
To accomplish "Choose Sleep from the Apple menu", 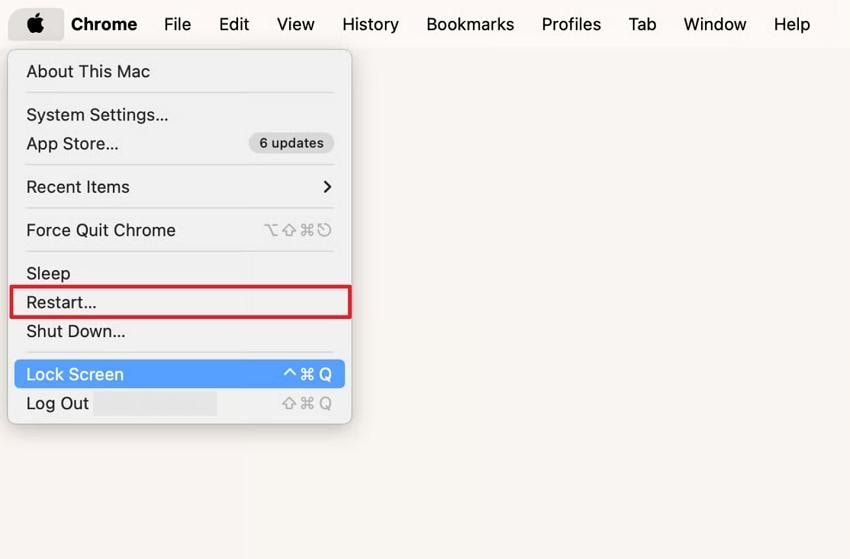I will point(179,273).
